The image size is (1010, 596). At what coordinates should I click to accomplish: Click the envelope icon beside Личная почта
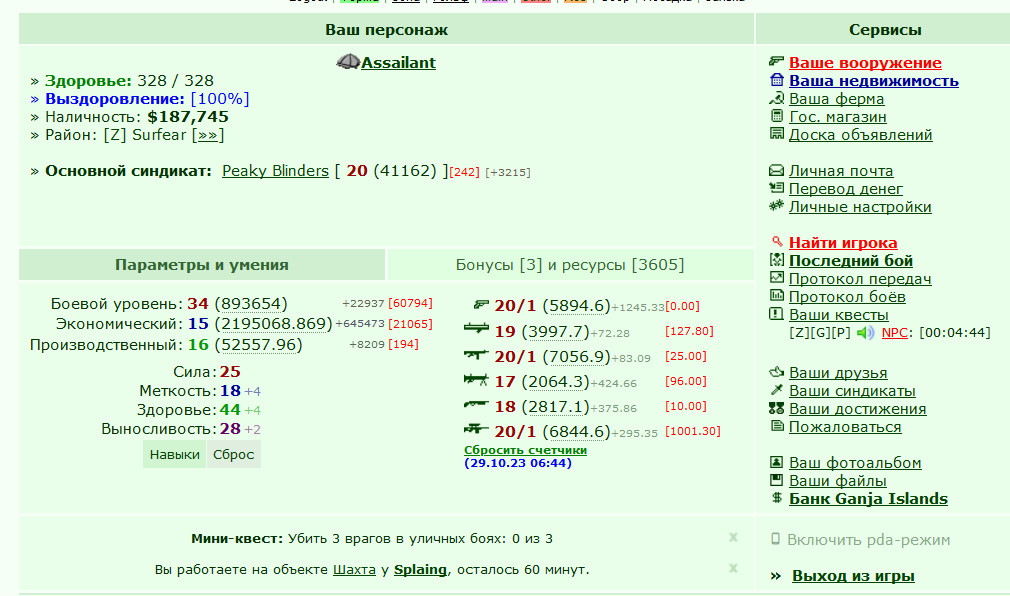point(776,170)
